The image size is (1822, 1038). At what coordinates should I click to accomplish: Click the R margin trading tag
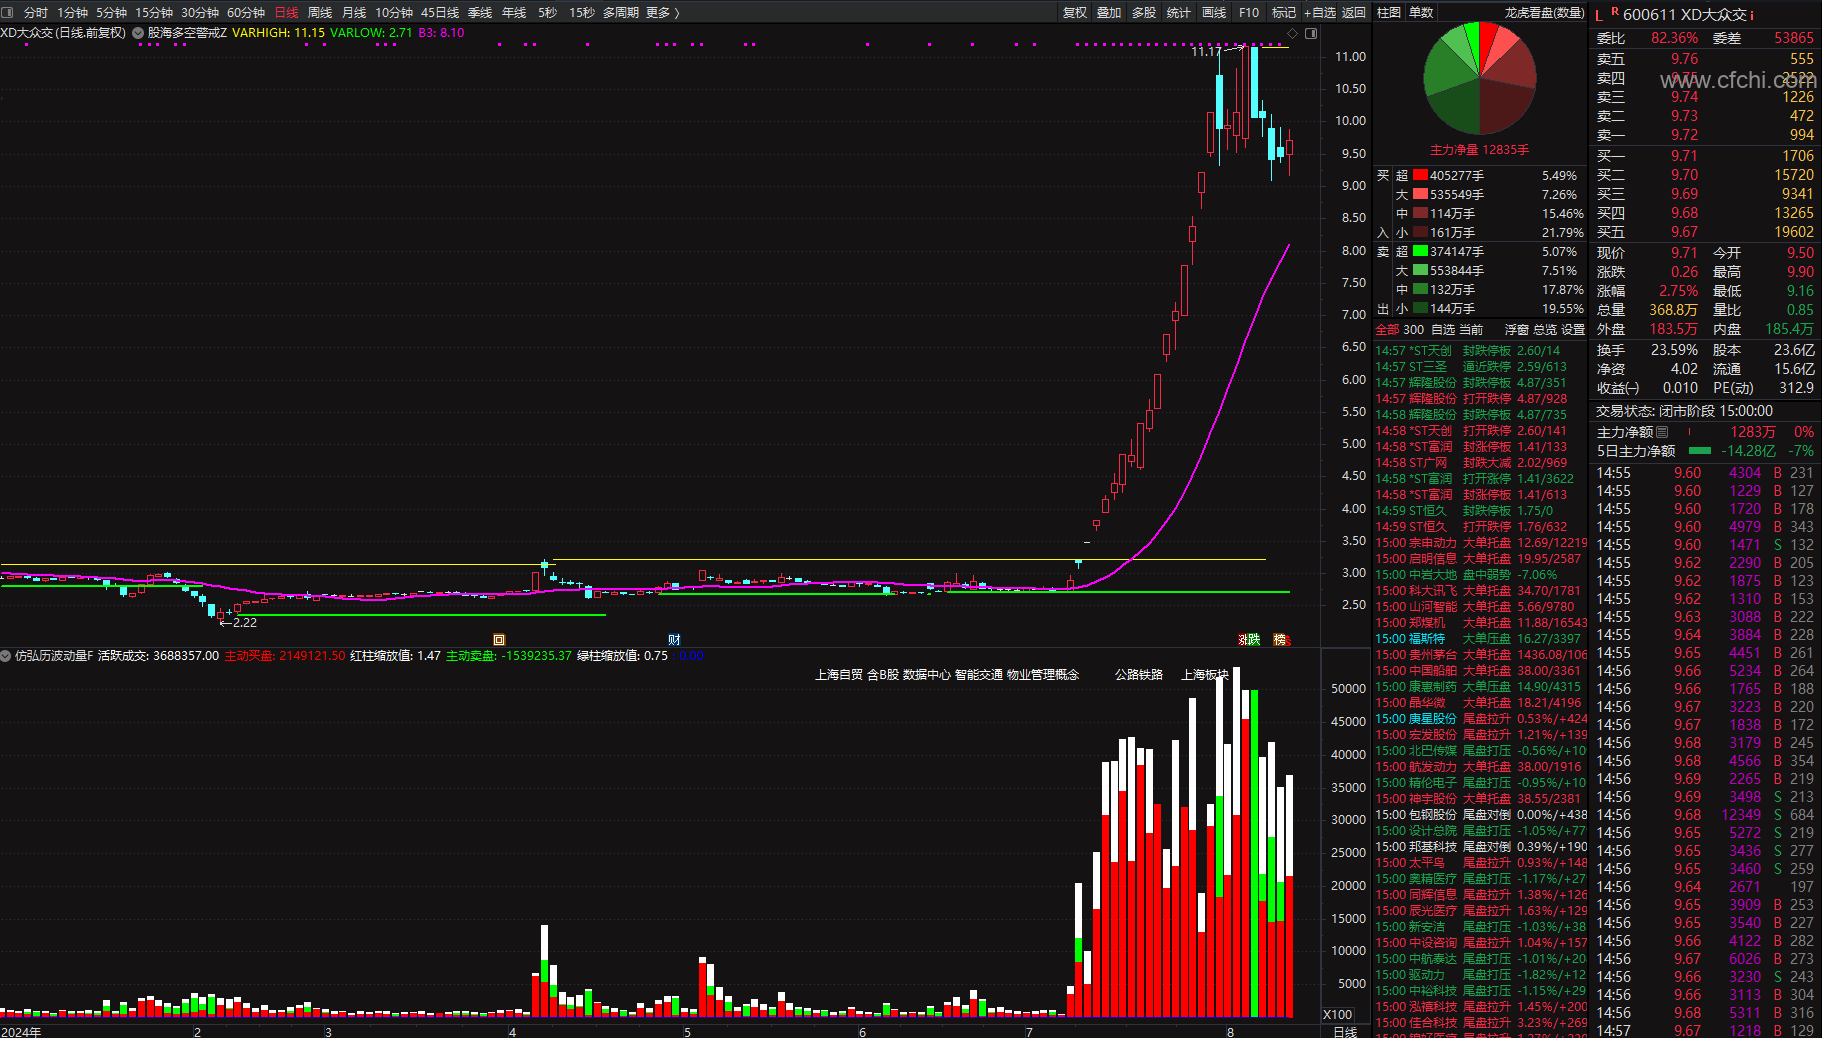(x=1615, y=12)
